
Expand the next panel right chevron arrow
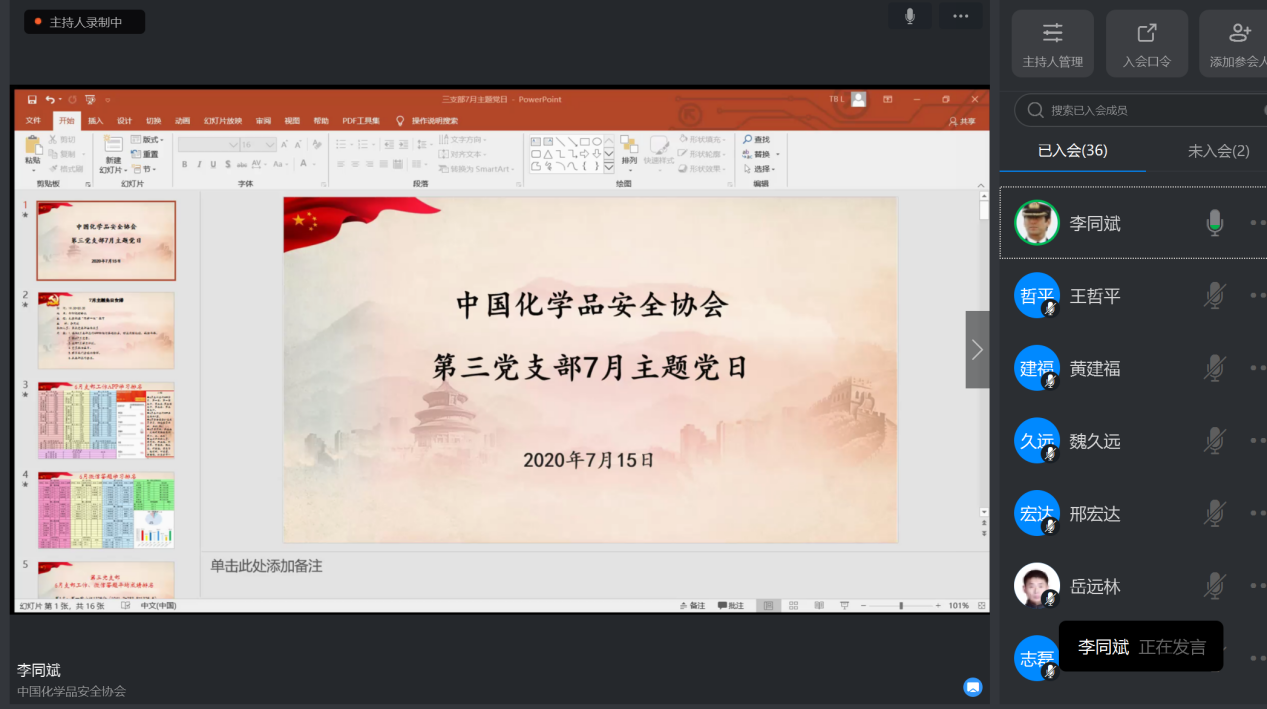click(x=977, y=349)
